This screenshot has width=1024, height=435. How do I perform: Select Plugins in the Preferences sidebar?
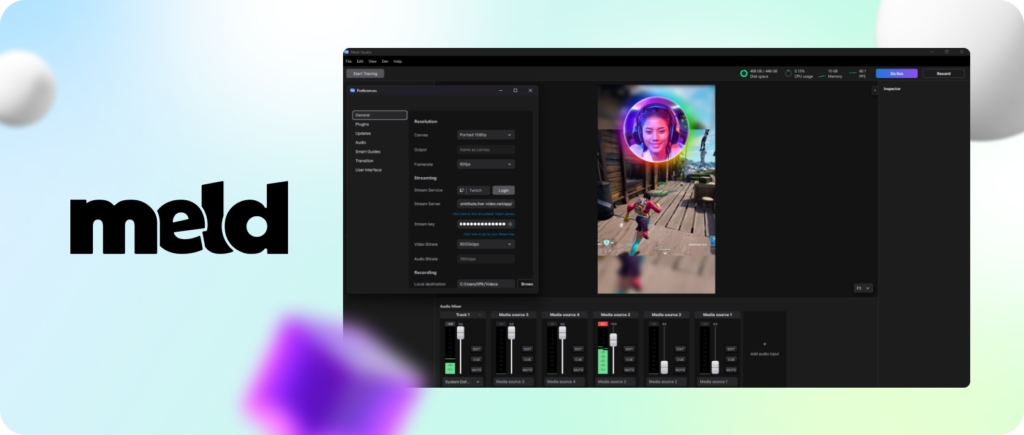point(362,124)
